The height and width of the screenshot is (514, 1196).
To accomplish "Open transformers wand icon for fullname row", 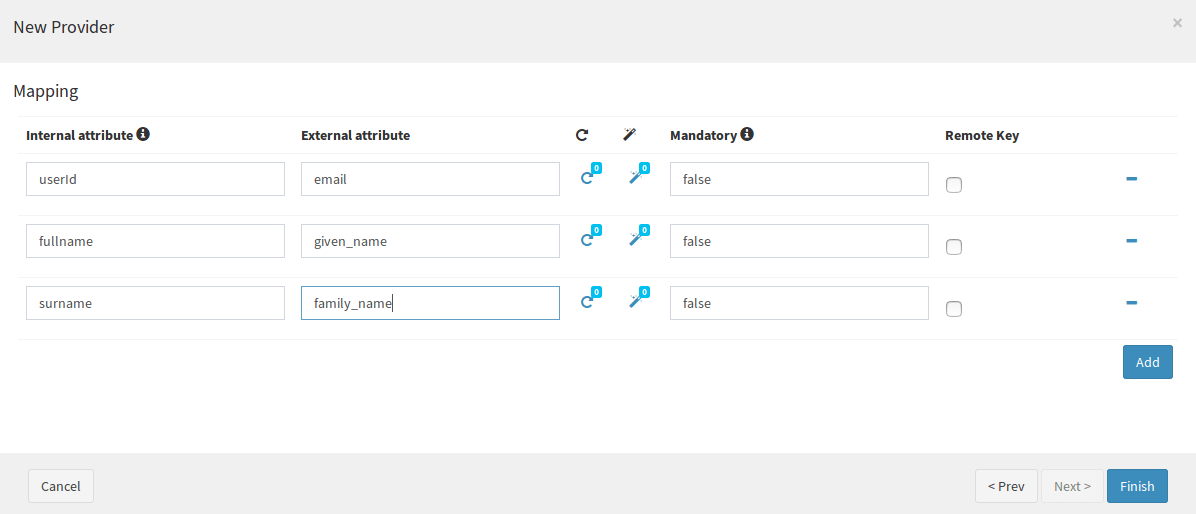I will click(x=635, y=240).
